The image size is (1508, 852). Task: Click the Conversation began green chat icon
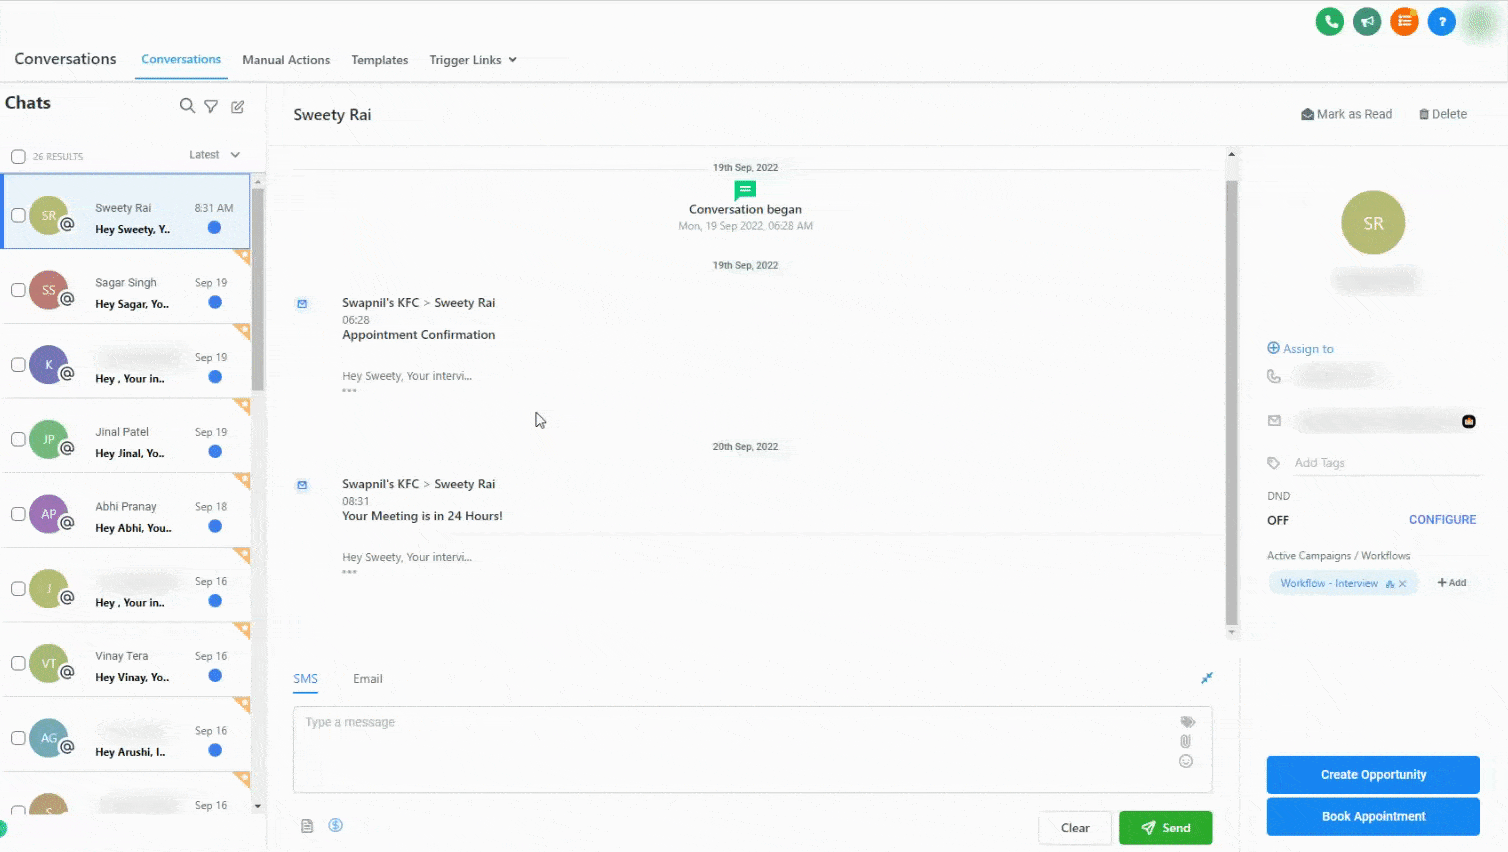click(745, 190)
